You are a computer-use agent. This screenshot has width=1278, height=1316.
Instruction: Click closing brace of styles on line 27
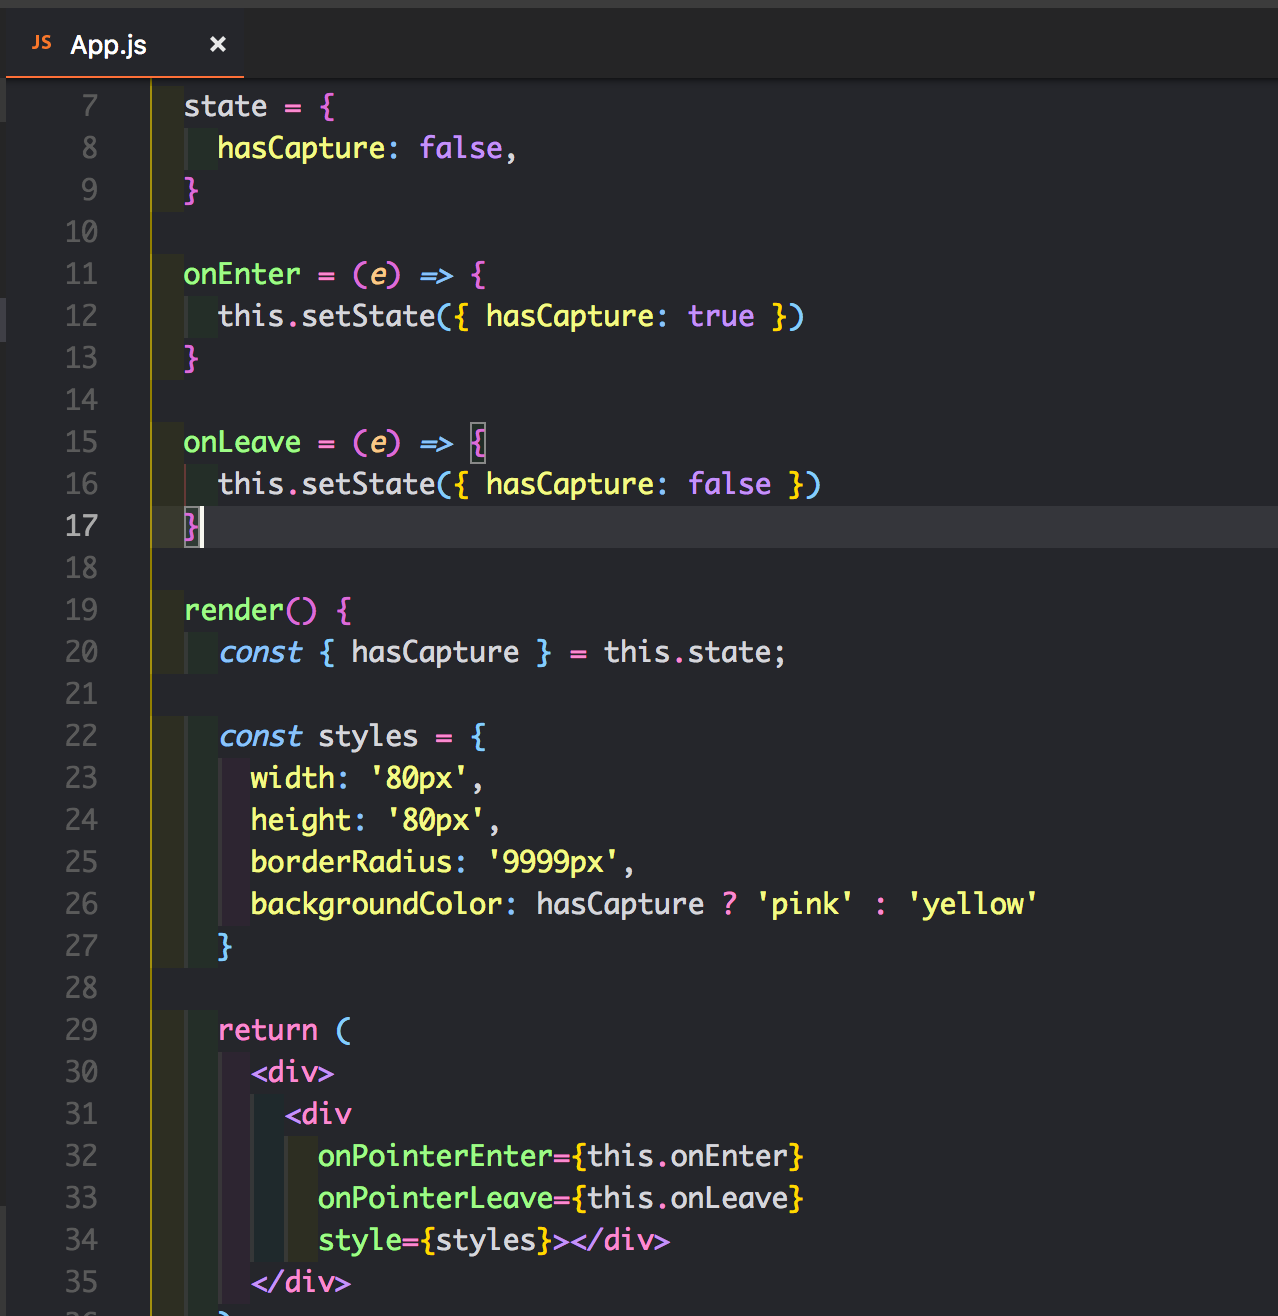pyautogui.click(x=225, y=946)
